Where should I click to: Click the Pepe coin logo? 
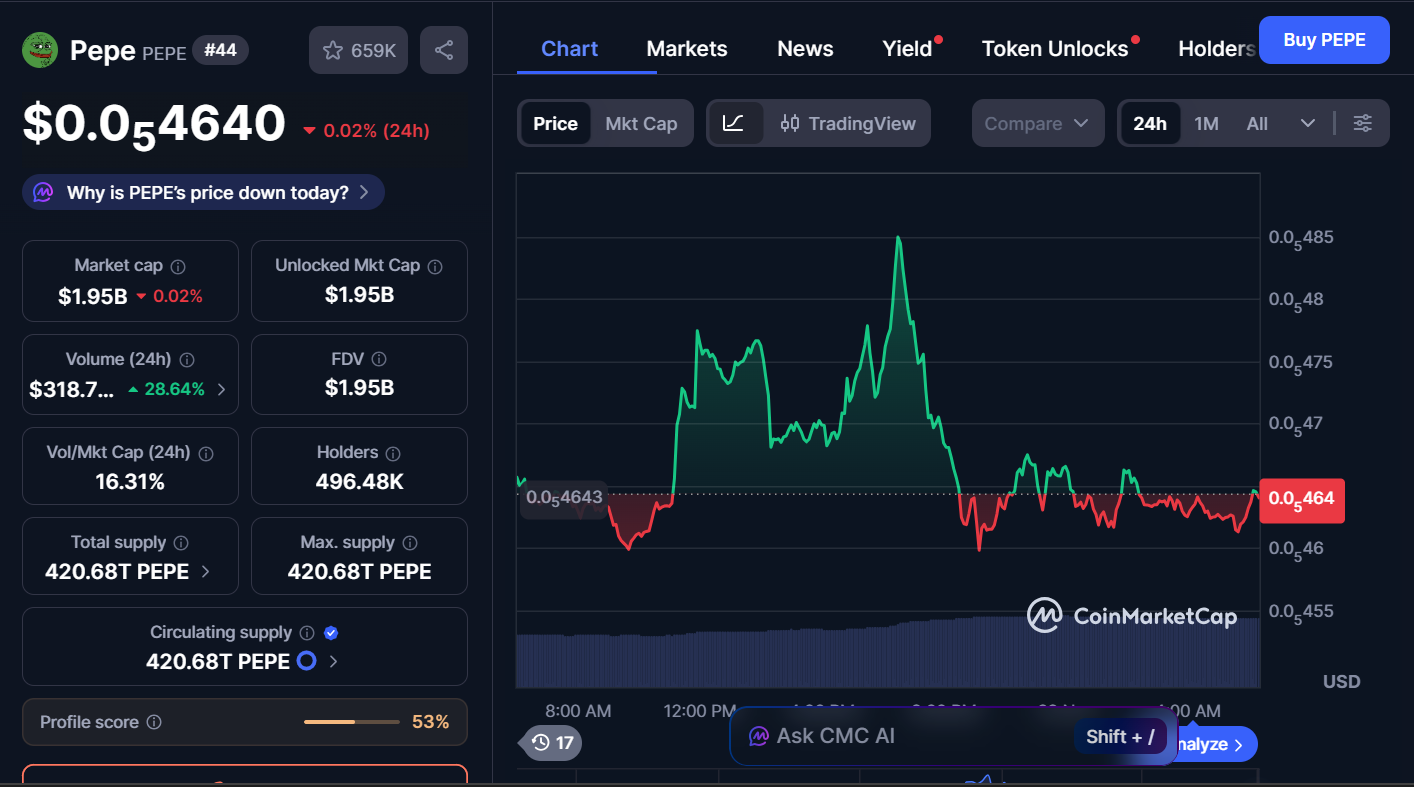38,48
